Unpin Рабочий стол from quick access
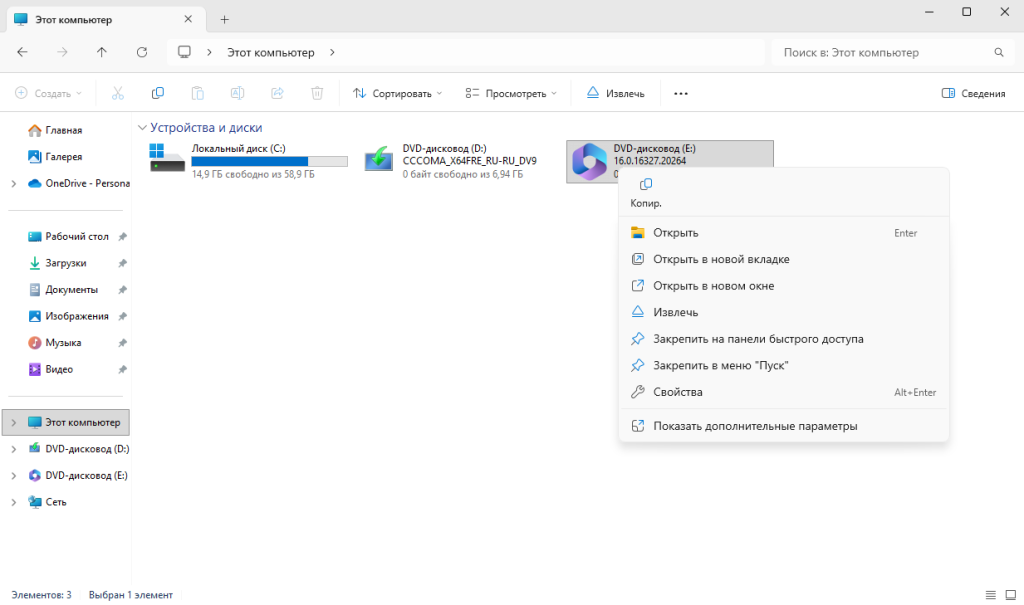 click(122, 237)
